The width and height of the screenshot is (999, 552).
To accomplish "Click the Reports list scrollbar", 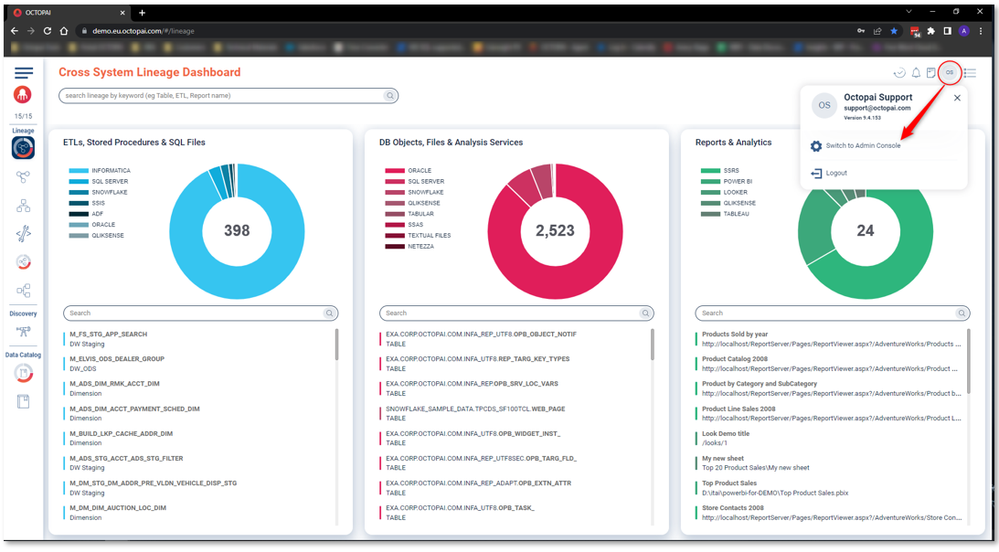I will [968, 361].
